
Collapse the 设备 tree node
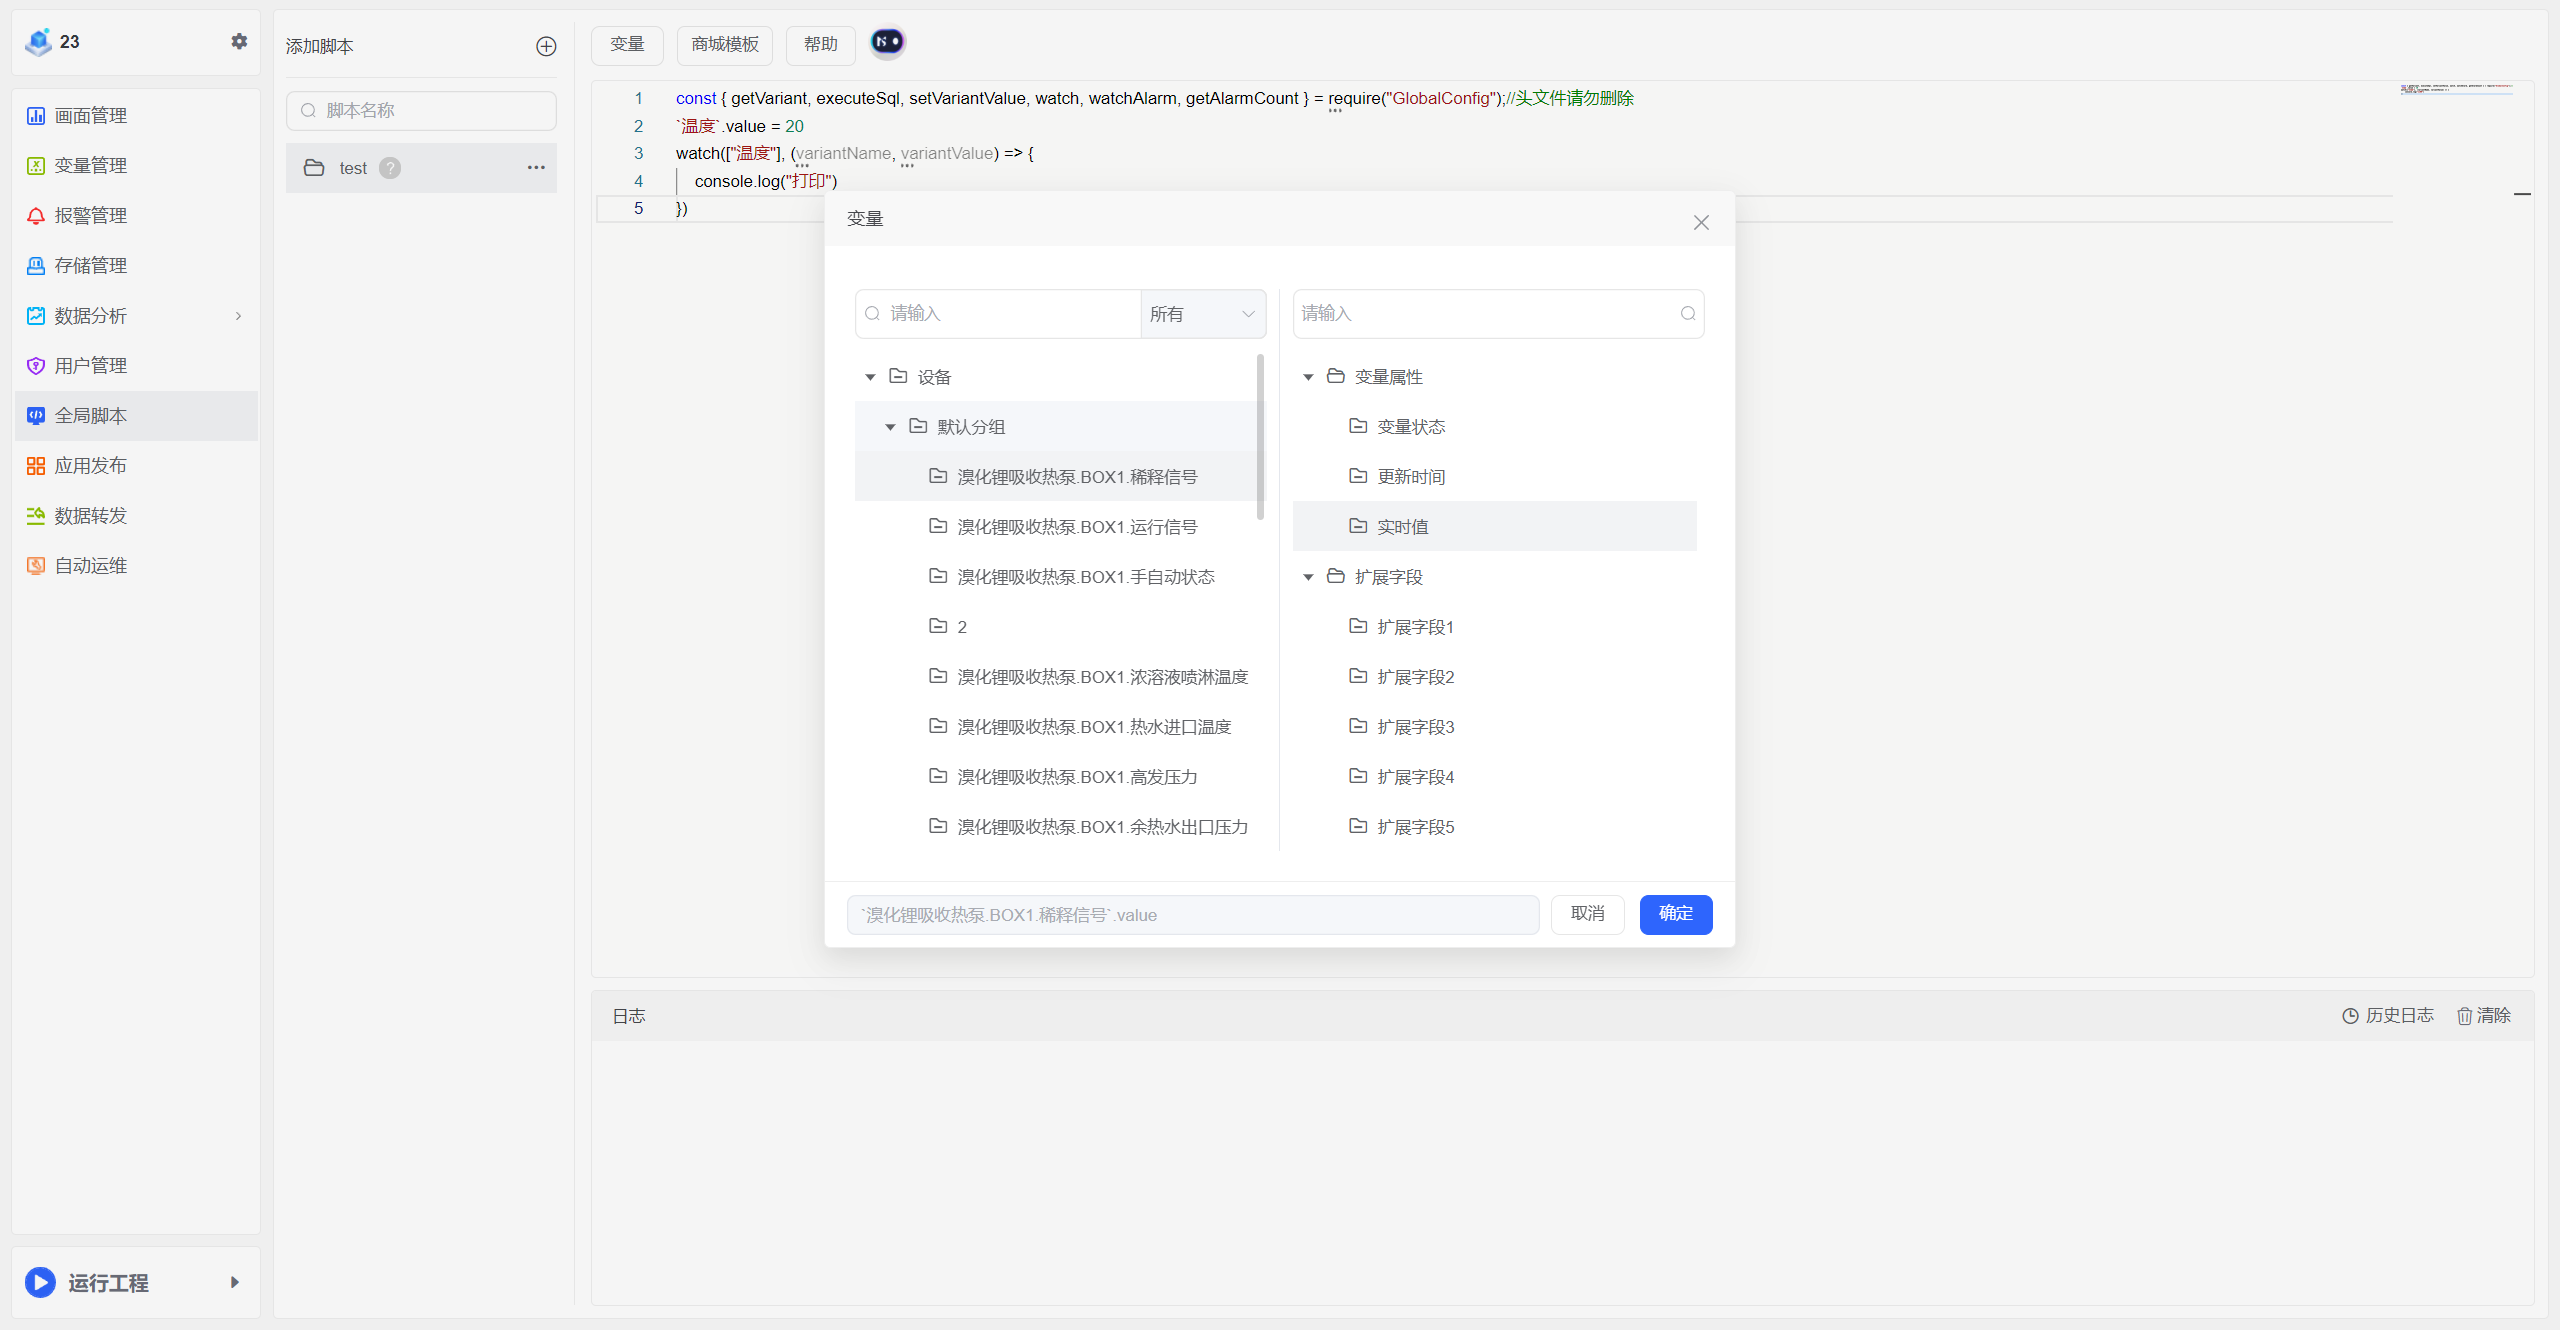coord(870,377)
